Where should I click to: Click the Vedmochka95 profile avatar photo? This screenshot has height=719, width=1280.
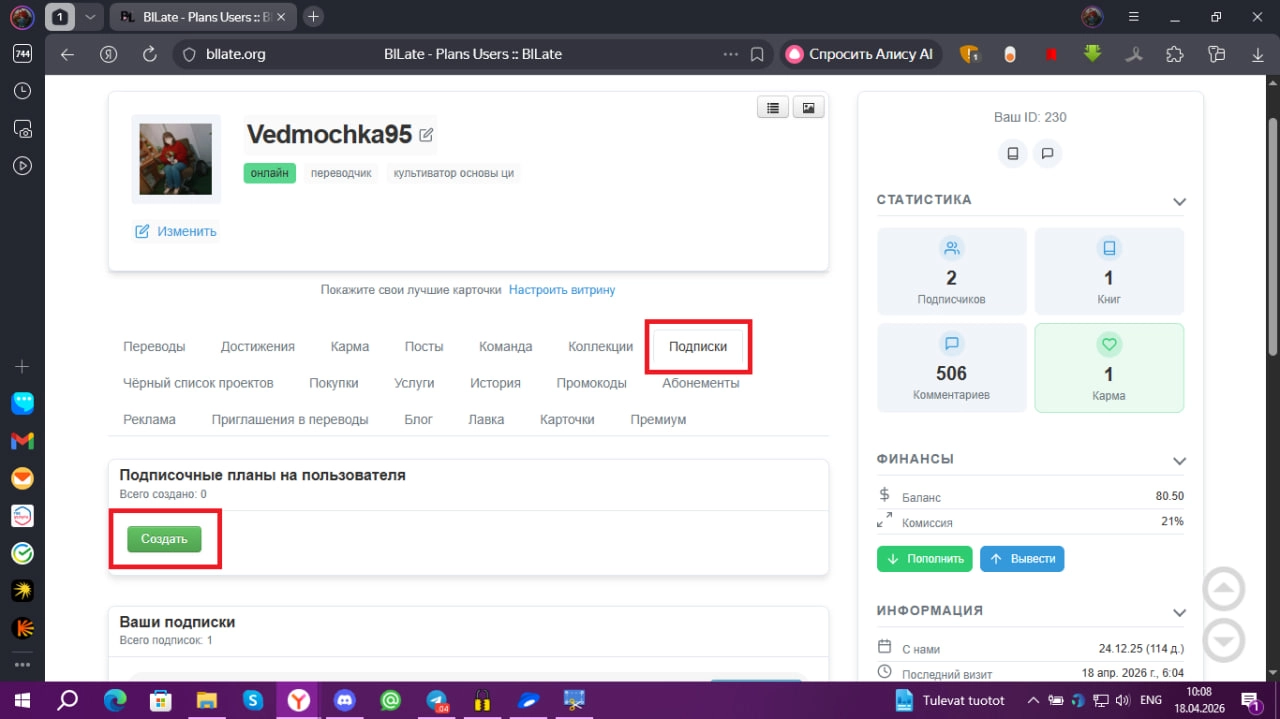176,158
